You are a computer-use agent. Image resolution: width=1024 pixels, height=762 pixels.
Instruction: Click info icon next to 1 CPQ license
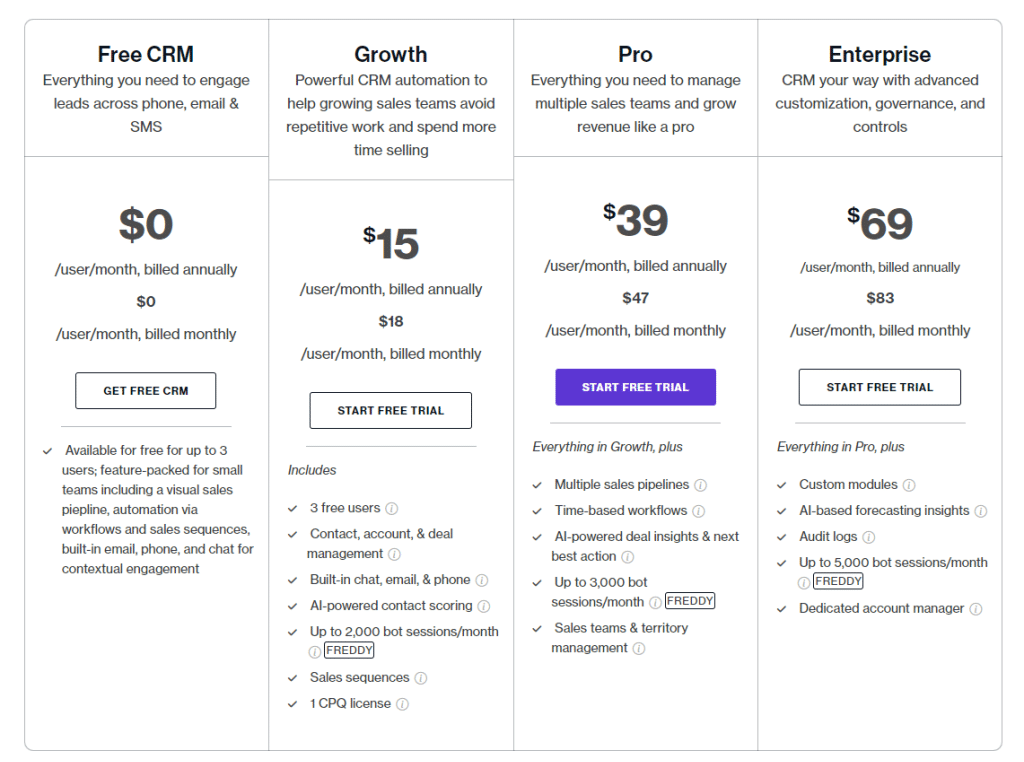403,704
